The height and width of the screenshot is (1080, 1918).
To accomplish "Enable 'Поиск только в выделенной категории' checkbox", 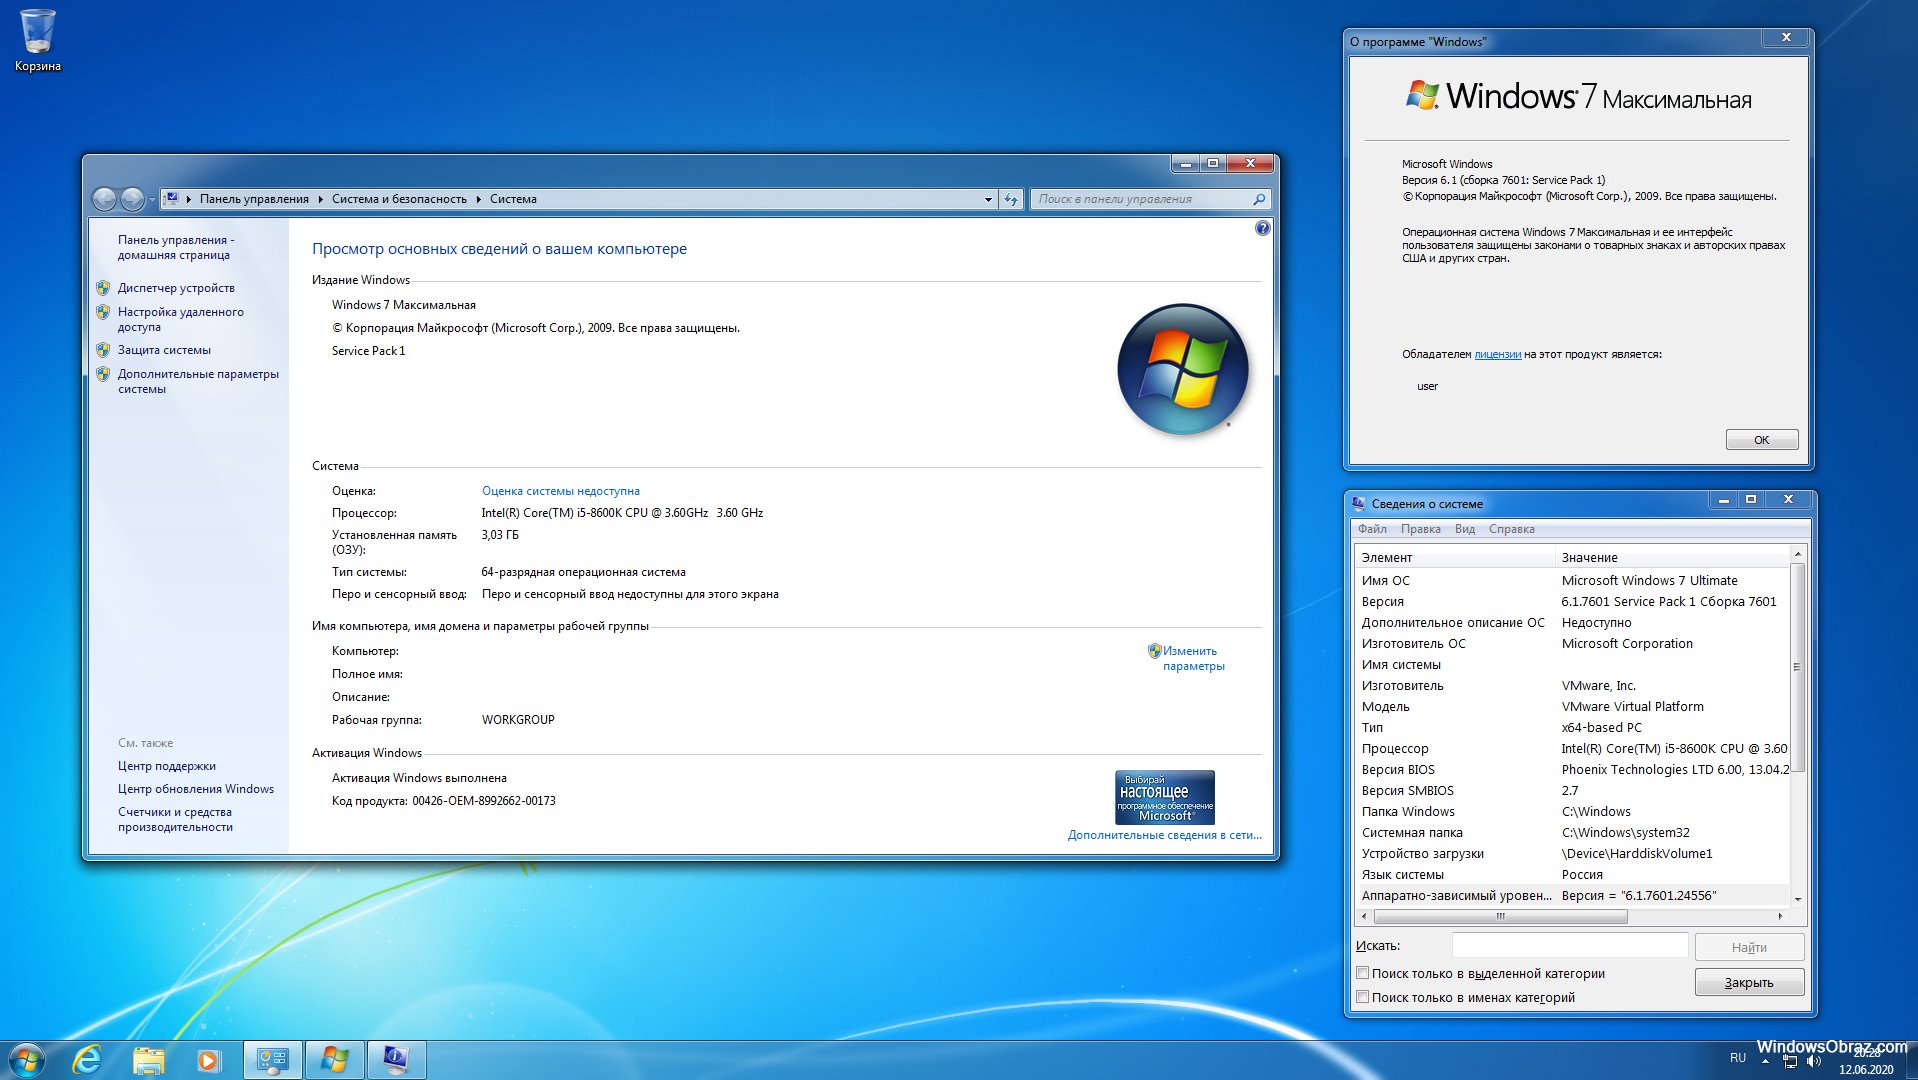I will (1362, 973).
